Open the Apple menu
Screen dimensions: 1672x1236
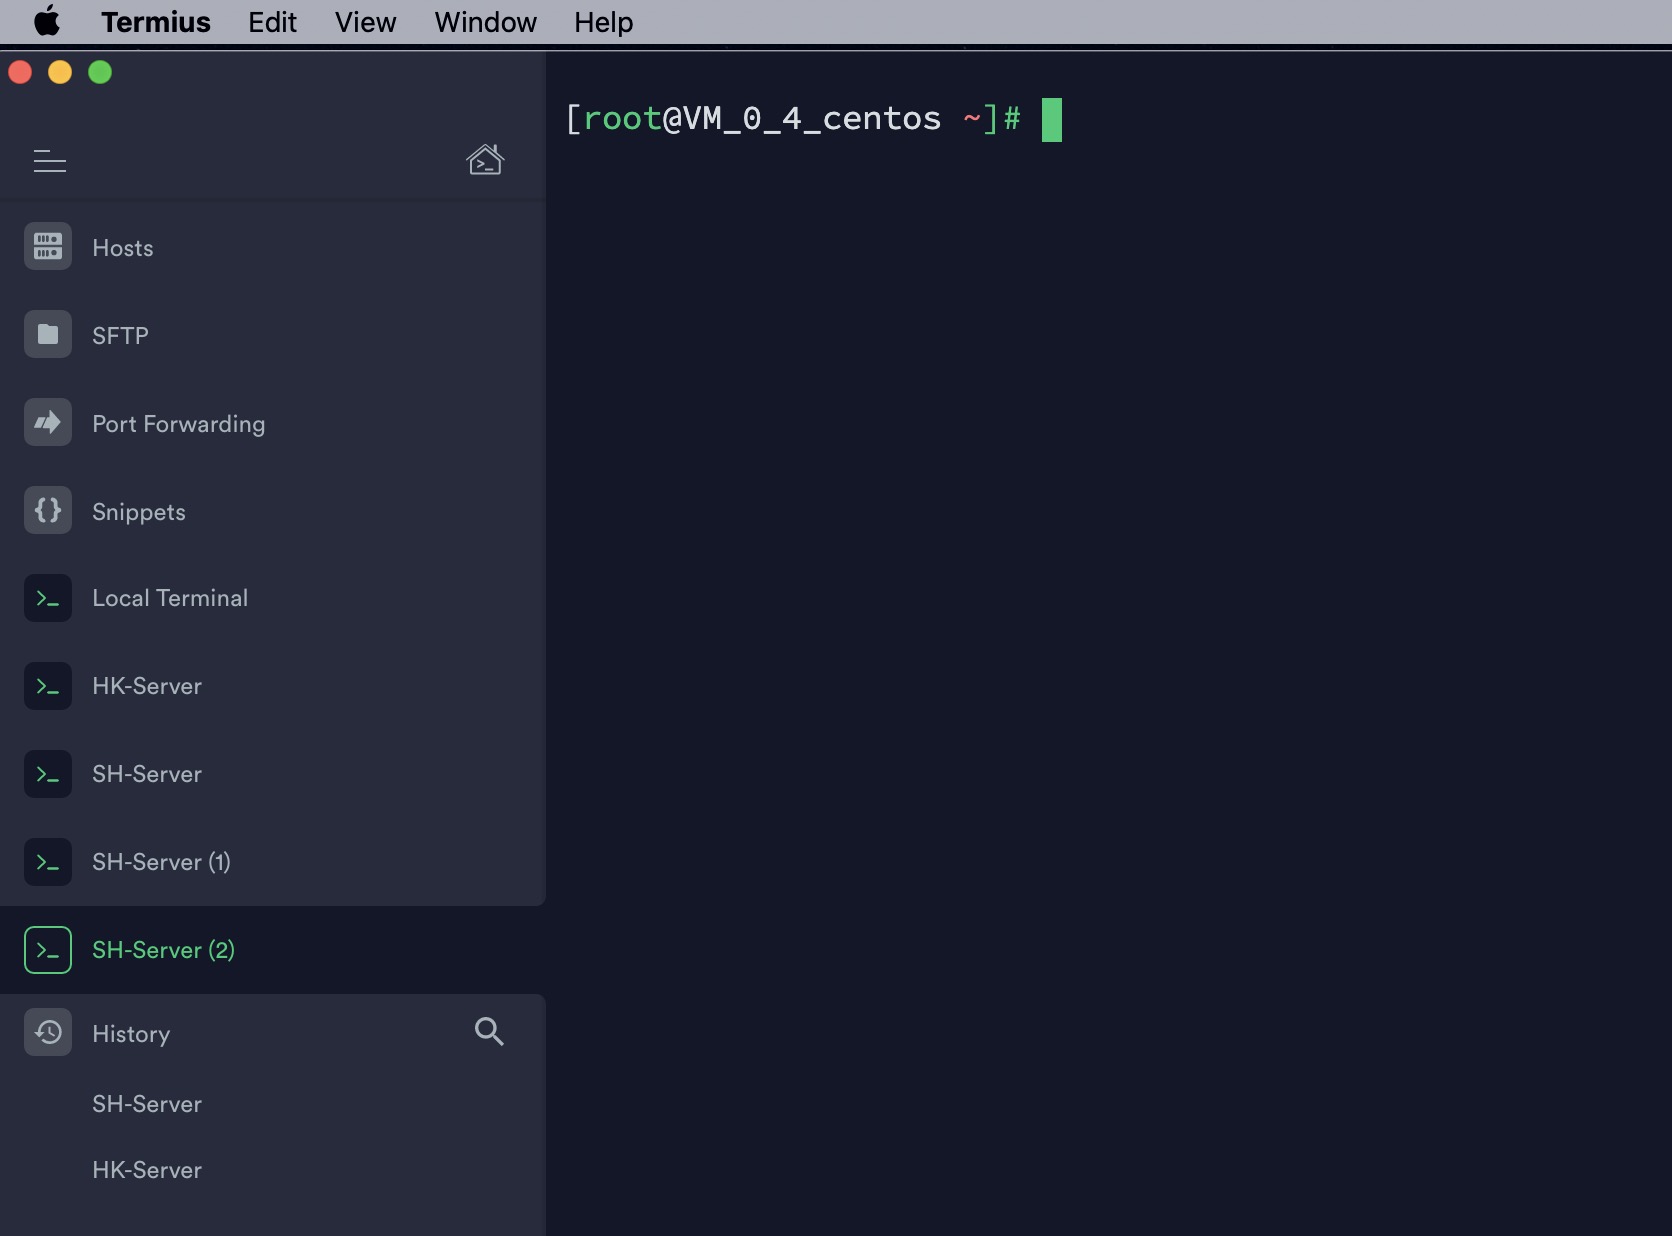point(47,21)
